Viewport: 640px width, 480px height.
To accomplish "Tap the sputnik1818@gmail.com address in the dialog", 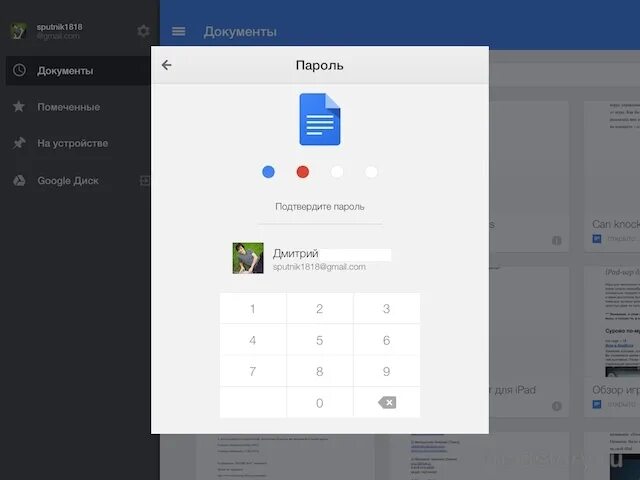I will [319, 267].
